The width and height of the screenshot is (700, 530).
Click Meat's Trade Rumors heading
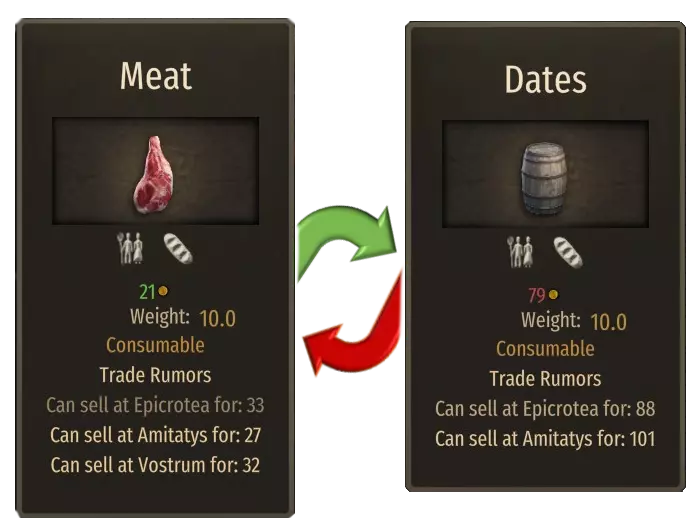coord(155,375)
